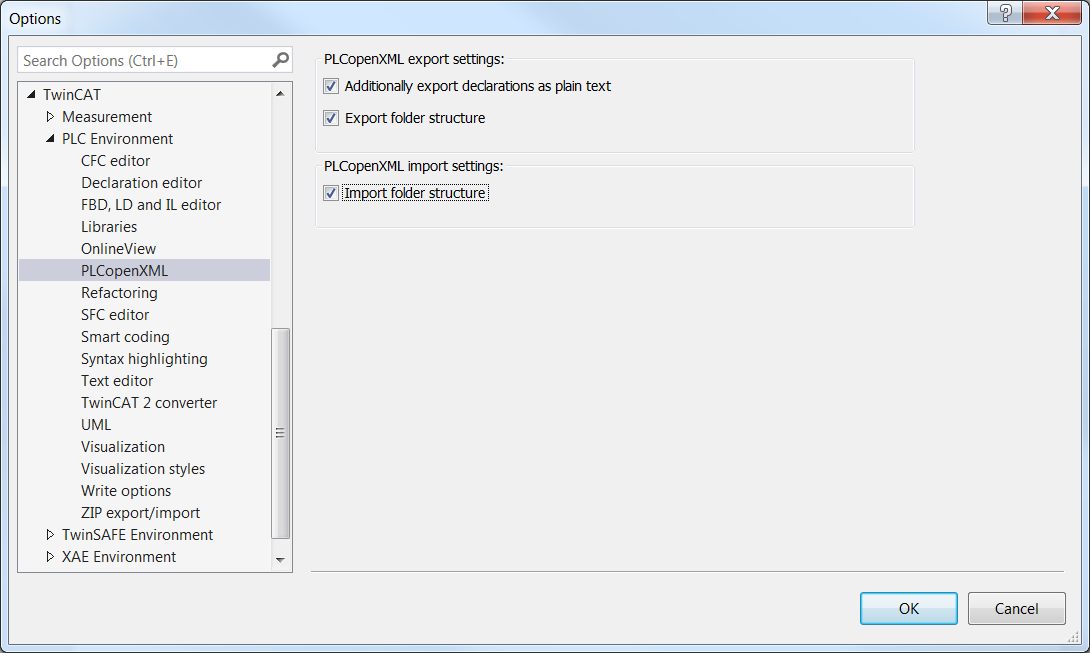Viewport: 1090px width, 653px height.
Task: Select CFC editor in the tree
Action: [x=115, y=161]
